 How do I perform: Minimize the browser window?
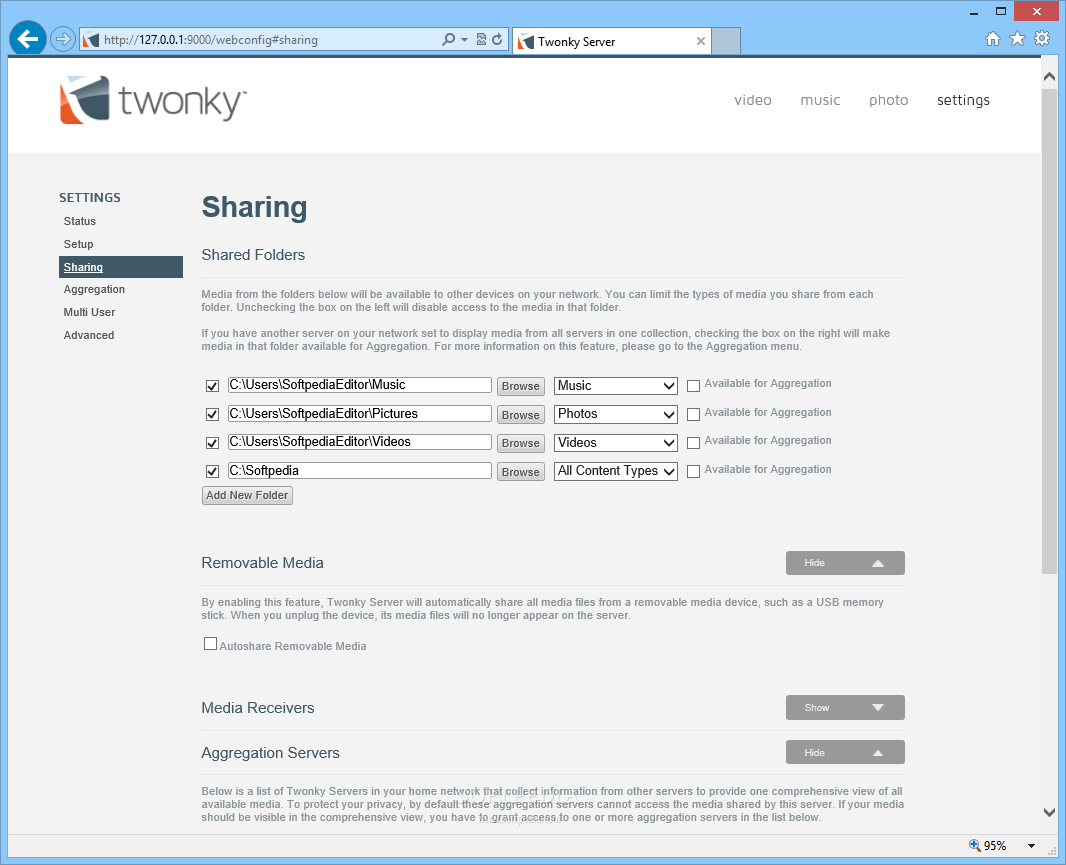[974, 12]
